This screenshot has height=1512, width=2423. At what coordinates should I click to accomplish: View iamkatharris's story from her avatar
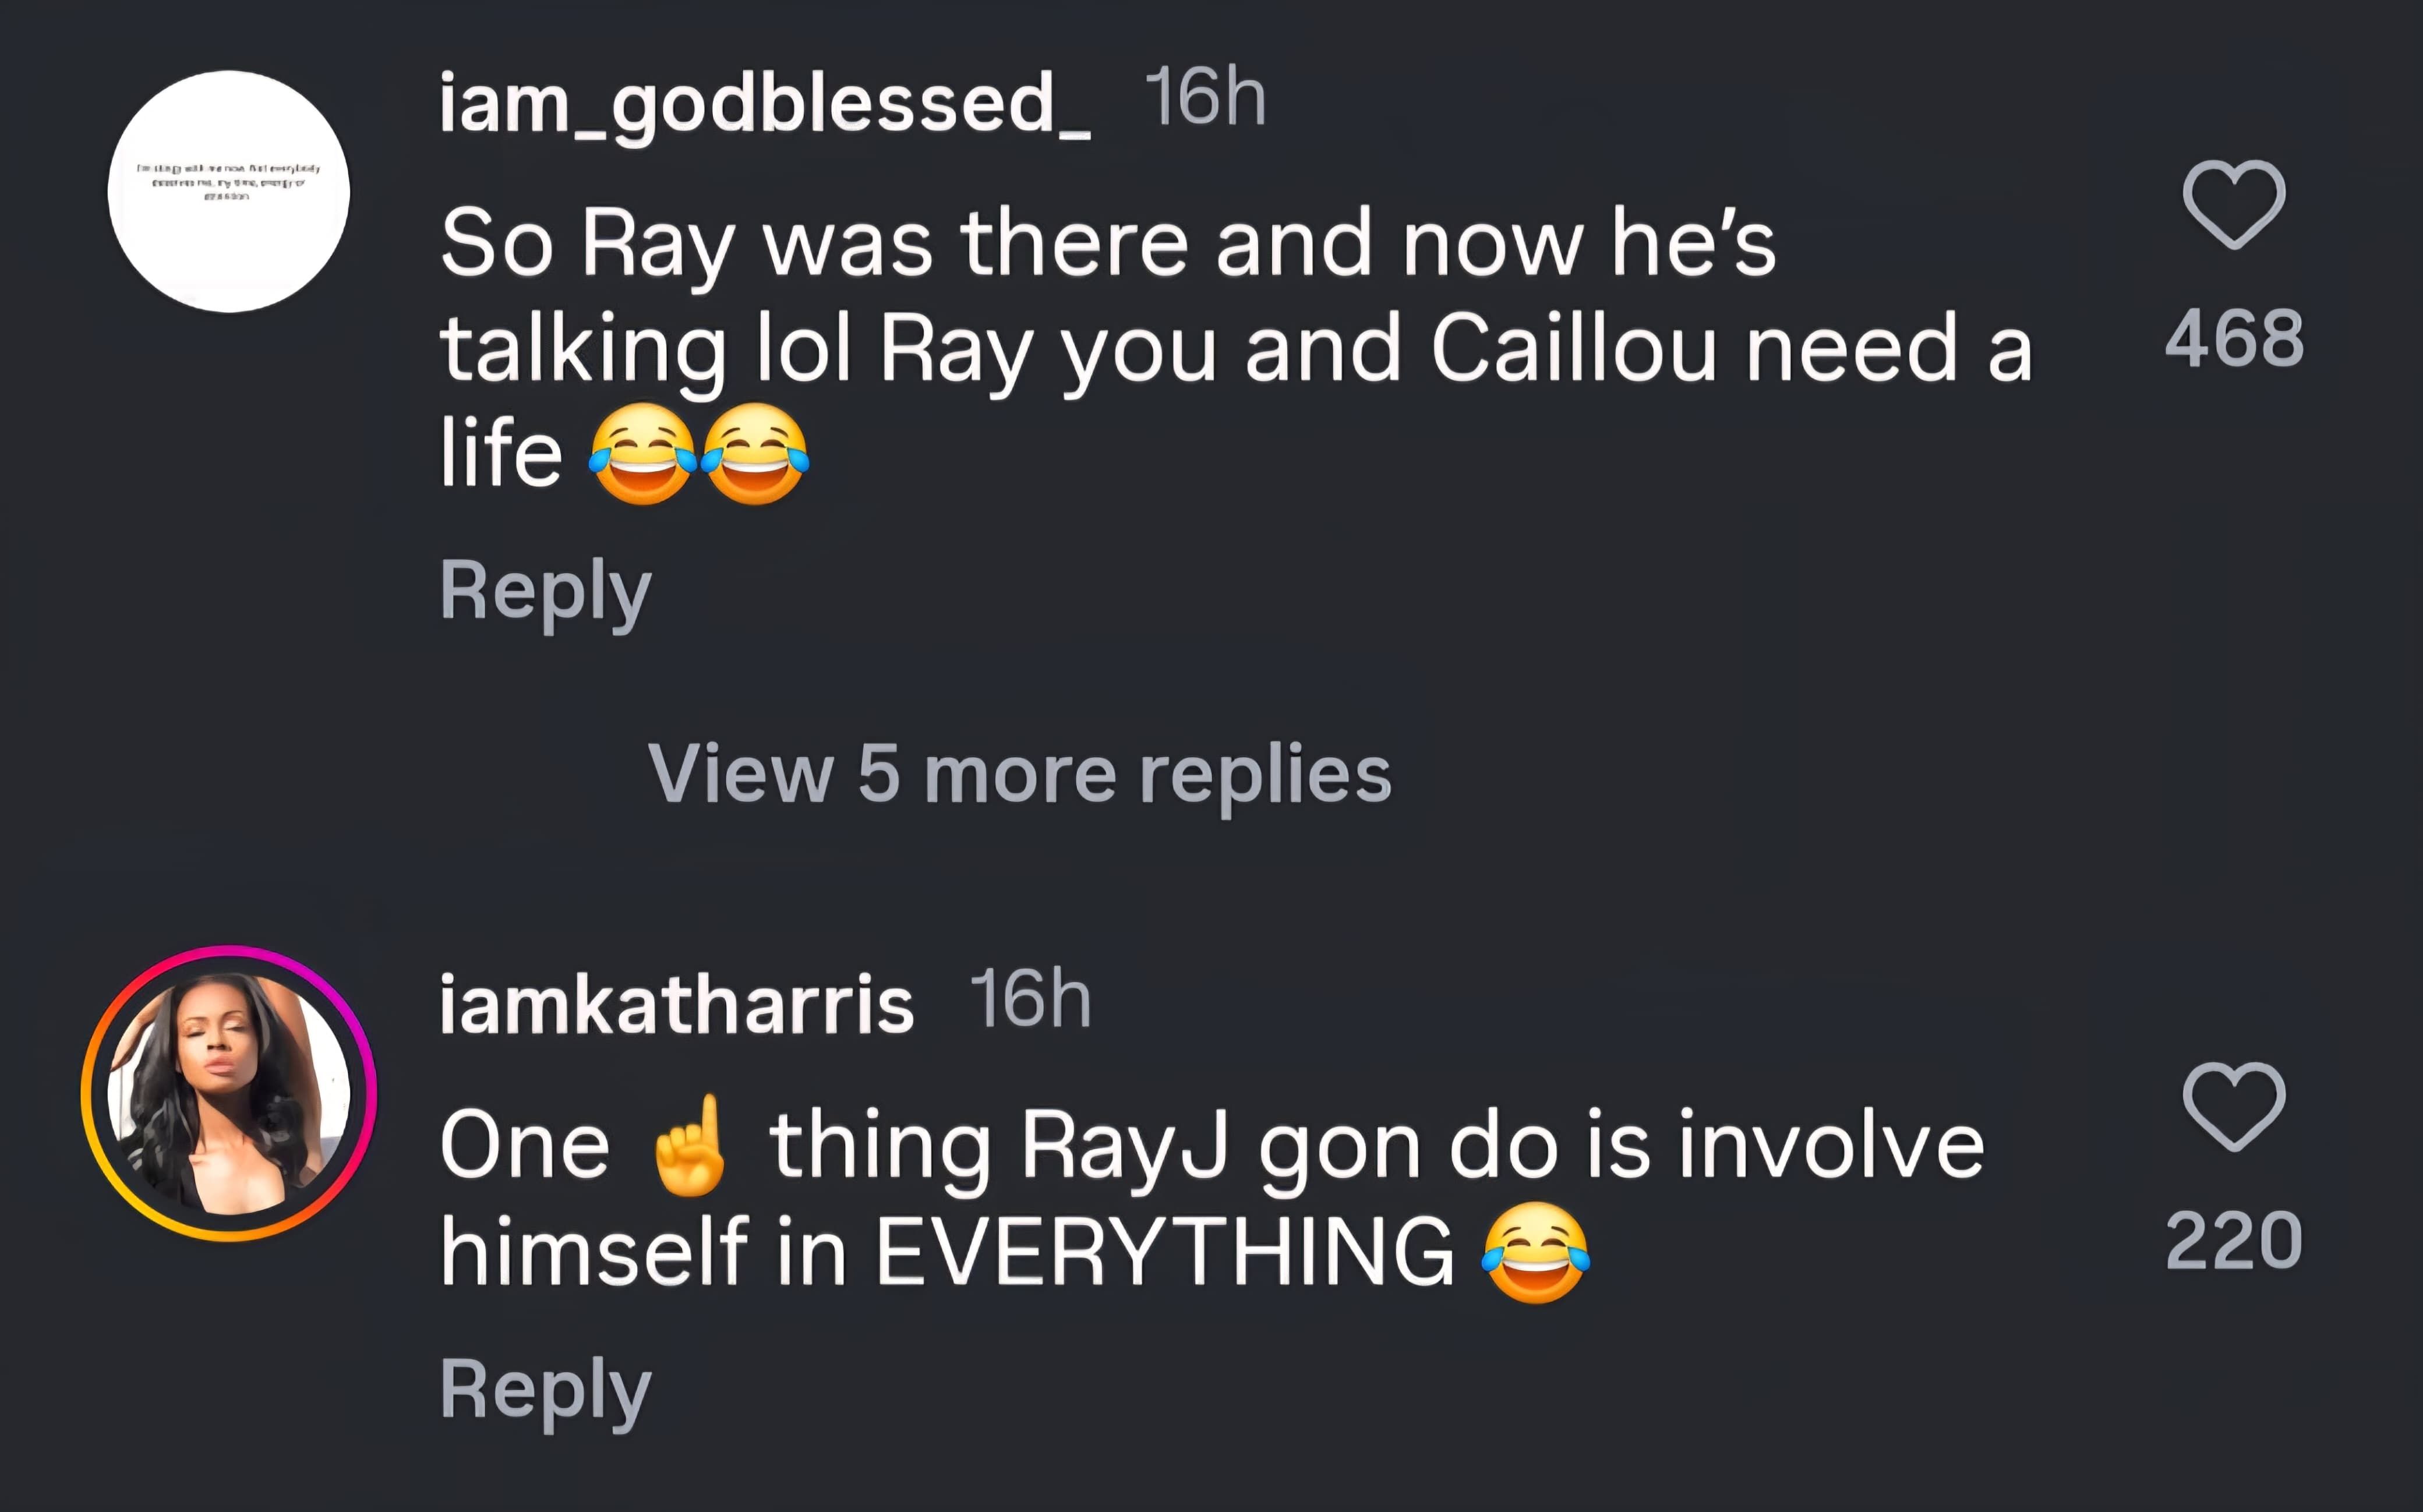[x=229, y=1093]
